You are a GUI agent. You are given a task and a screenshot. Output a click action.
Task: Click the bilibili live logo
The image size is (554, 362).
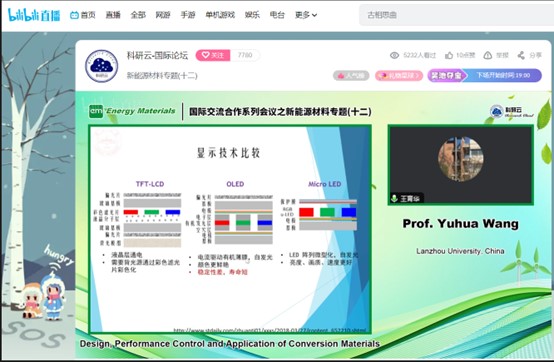coord(34,15)
